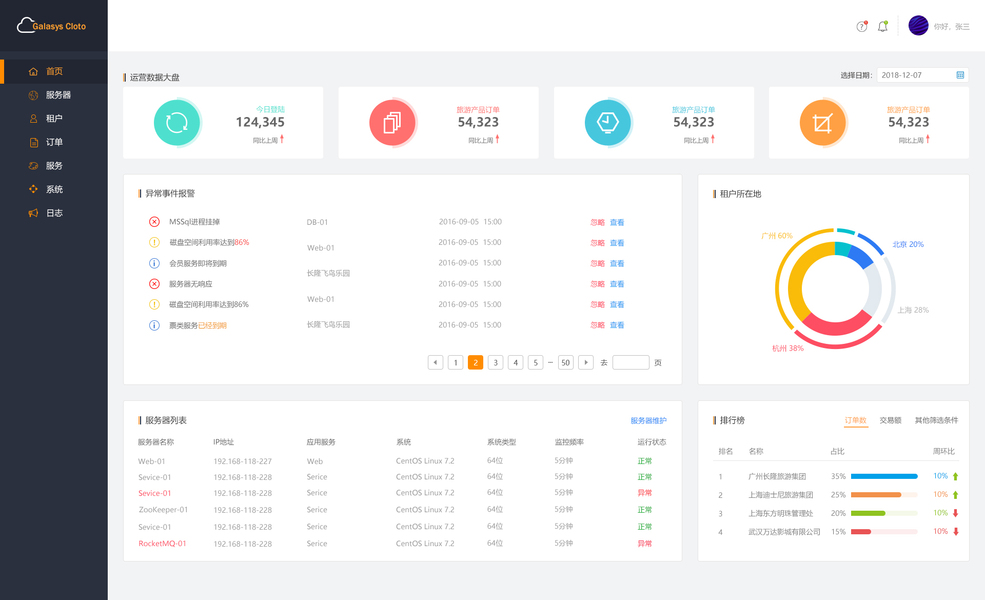Click the 运行状态 column header
The width and height of the screenshot is (985, 600).
point(651,442)
